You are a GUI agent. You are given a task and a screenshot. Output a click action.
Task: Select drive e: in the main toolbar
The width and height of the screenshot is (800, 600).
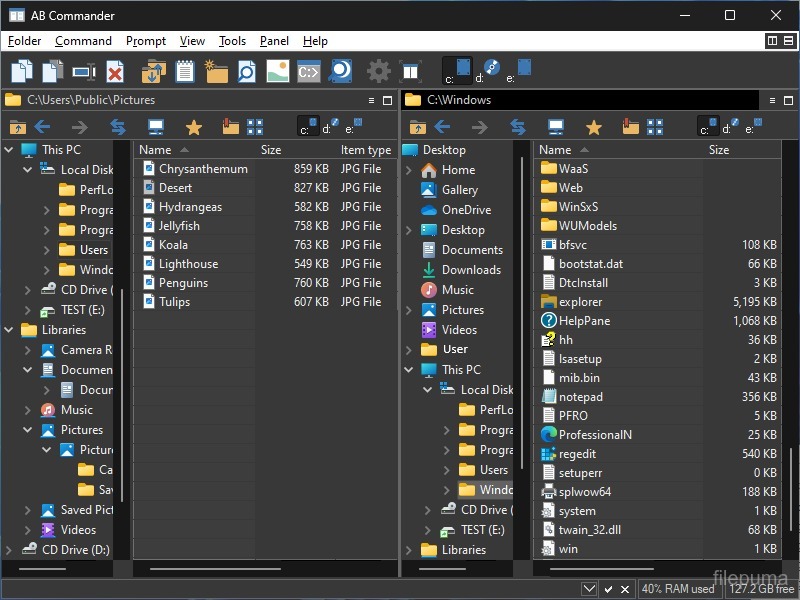[520, 71]
